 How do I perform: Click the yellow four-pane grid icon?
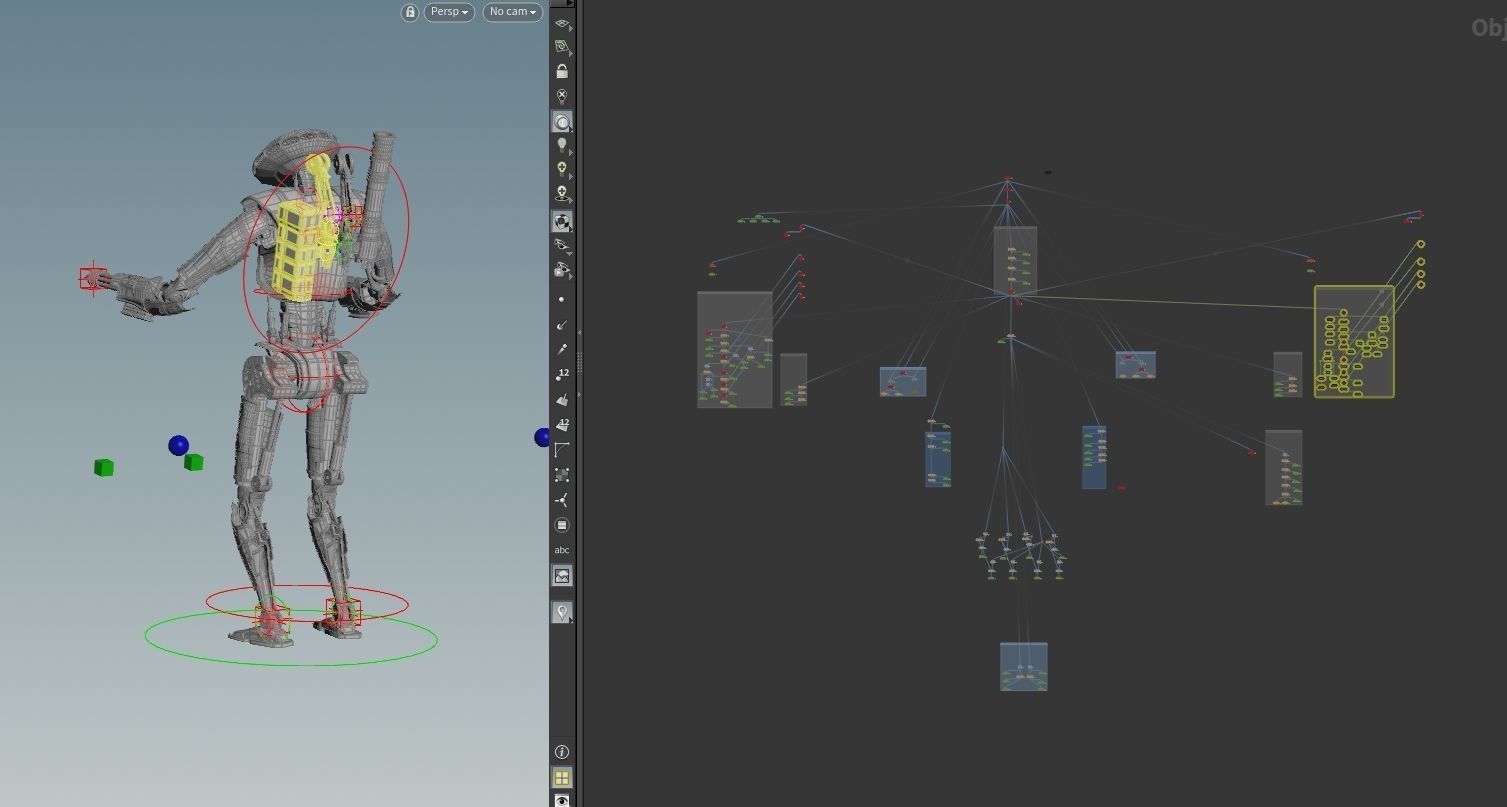(562, 778)
